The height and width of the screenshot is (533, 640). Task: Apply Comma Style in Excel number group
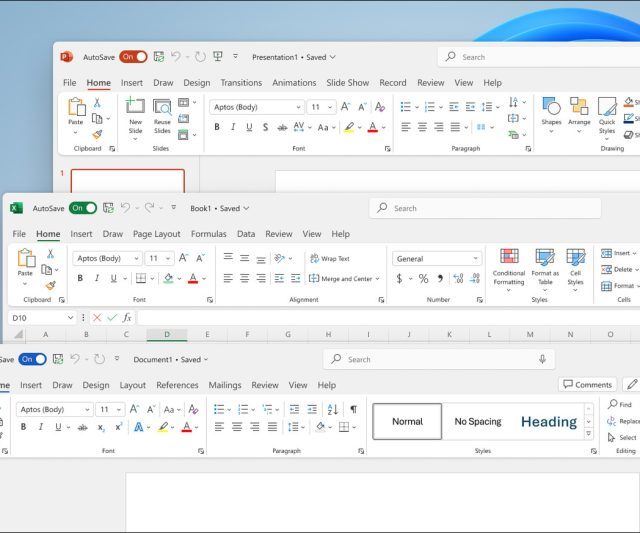(x=440, y=279)
